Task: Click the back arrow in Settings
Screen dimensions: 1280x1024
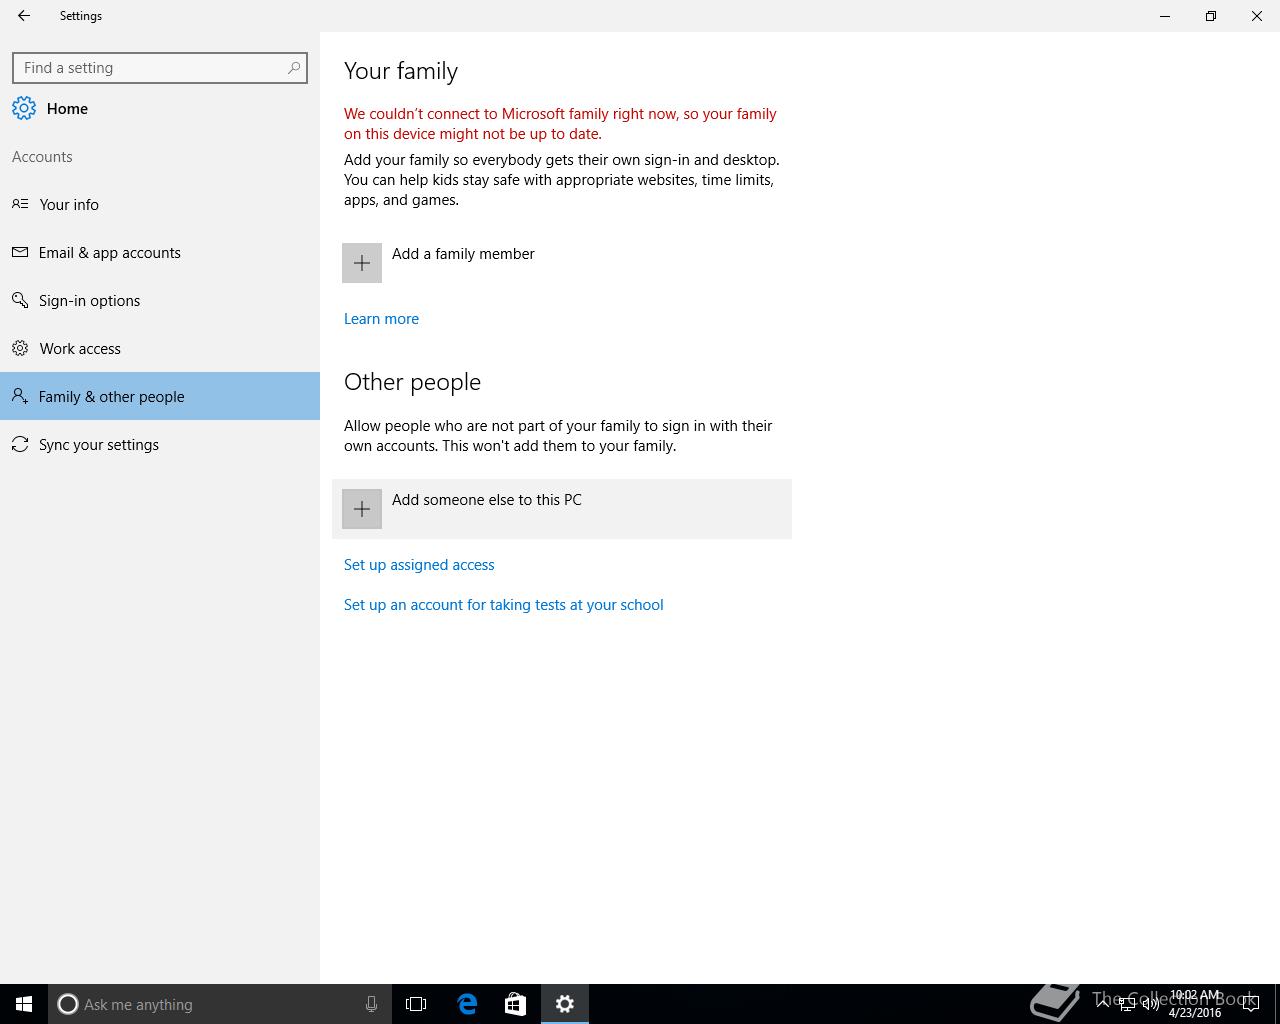Action: [x=24, y=16]
